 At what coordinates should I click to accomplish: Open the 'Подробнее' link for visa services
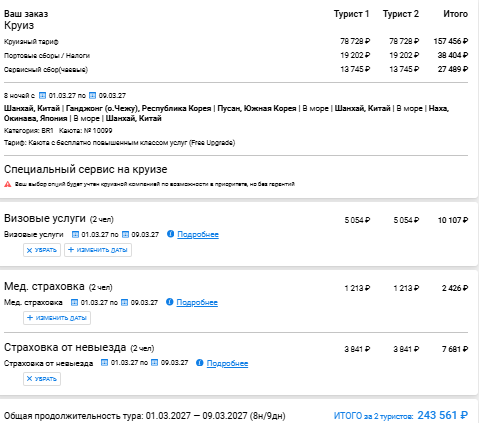198,235
